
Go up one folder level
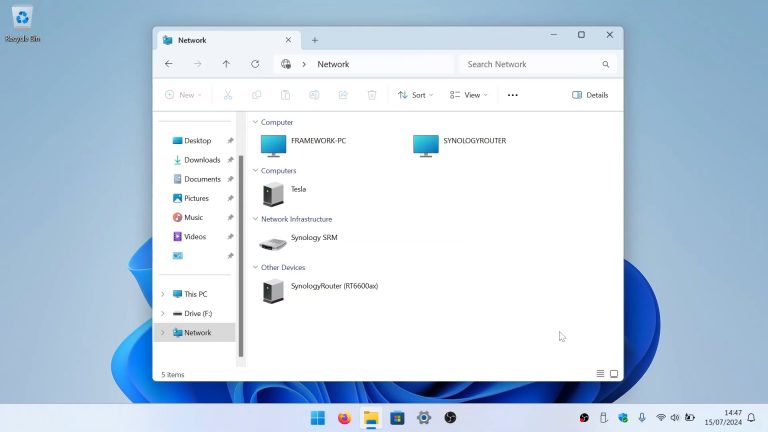226,64
